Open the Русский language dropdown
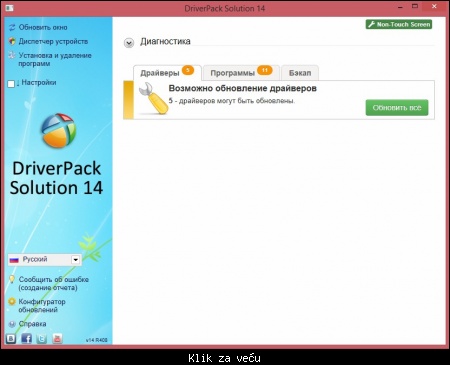The height and width of the screenshot is (365, 450). 44,260
